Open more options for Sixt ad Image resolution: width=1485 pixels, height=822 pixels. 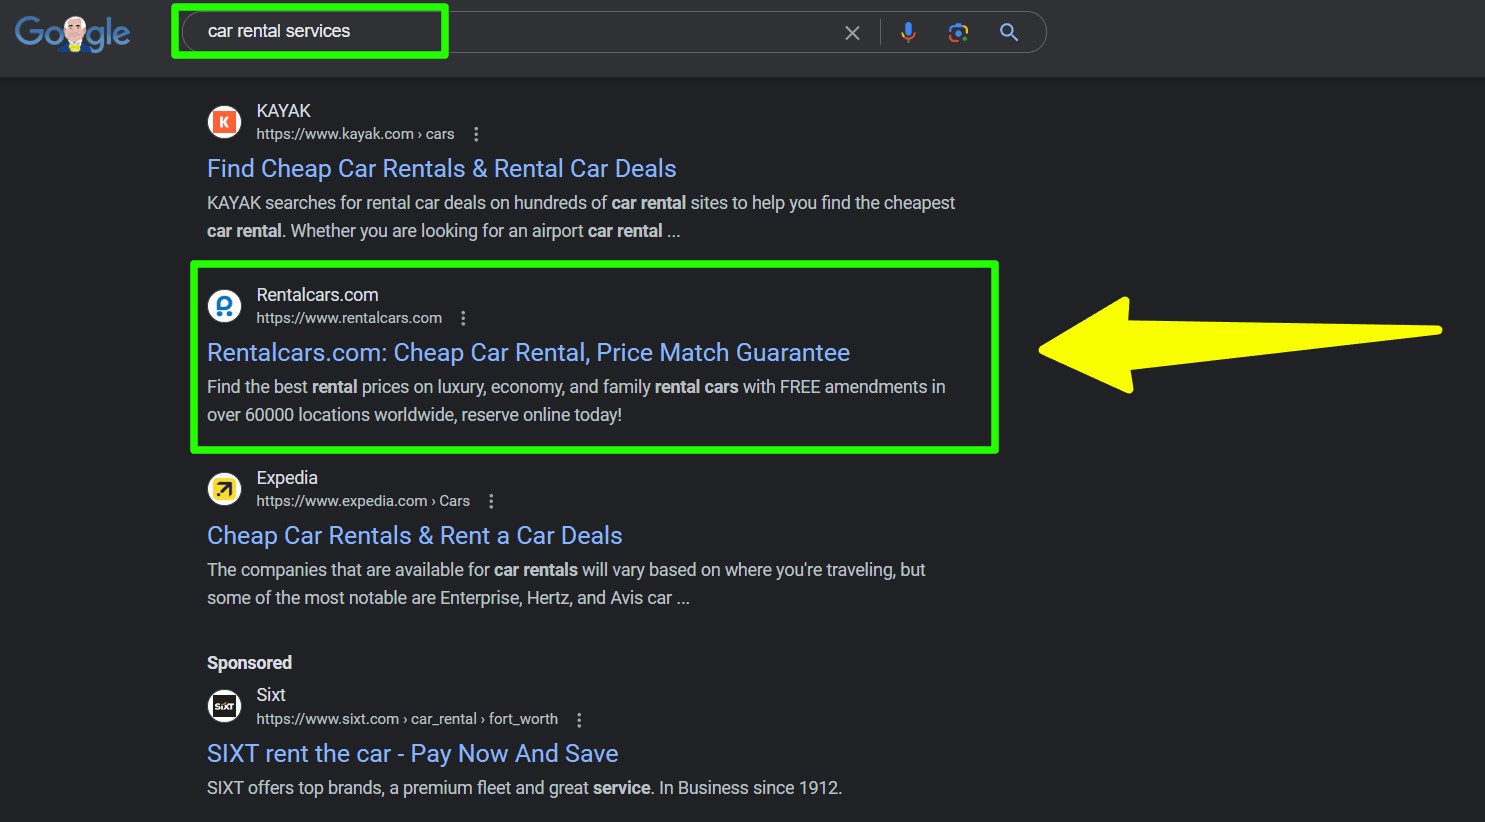(x=579, y=719)
